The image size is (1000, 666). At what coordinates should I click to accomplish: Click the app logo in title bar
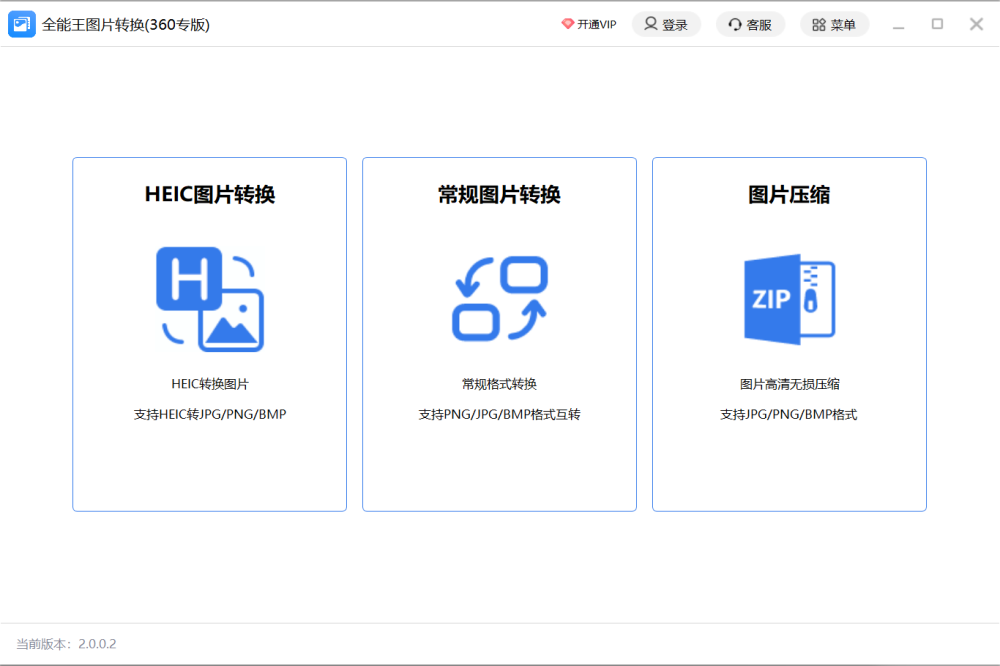pos(22,25)
